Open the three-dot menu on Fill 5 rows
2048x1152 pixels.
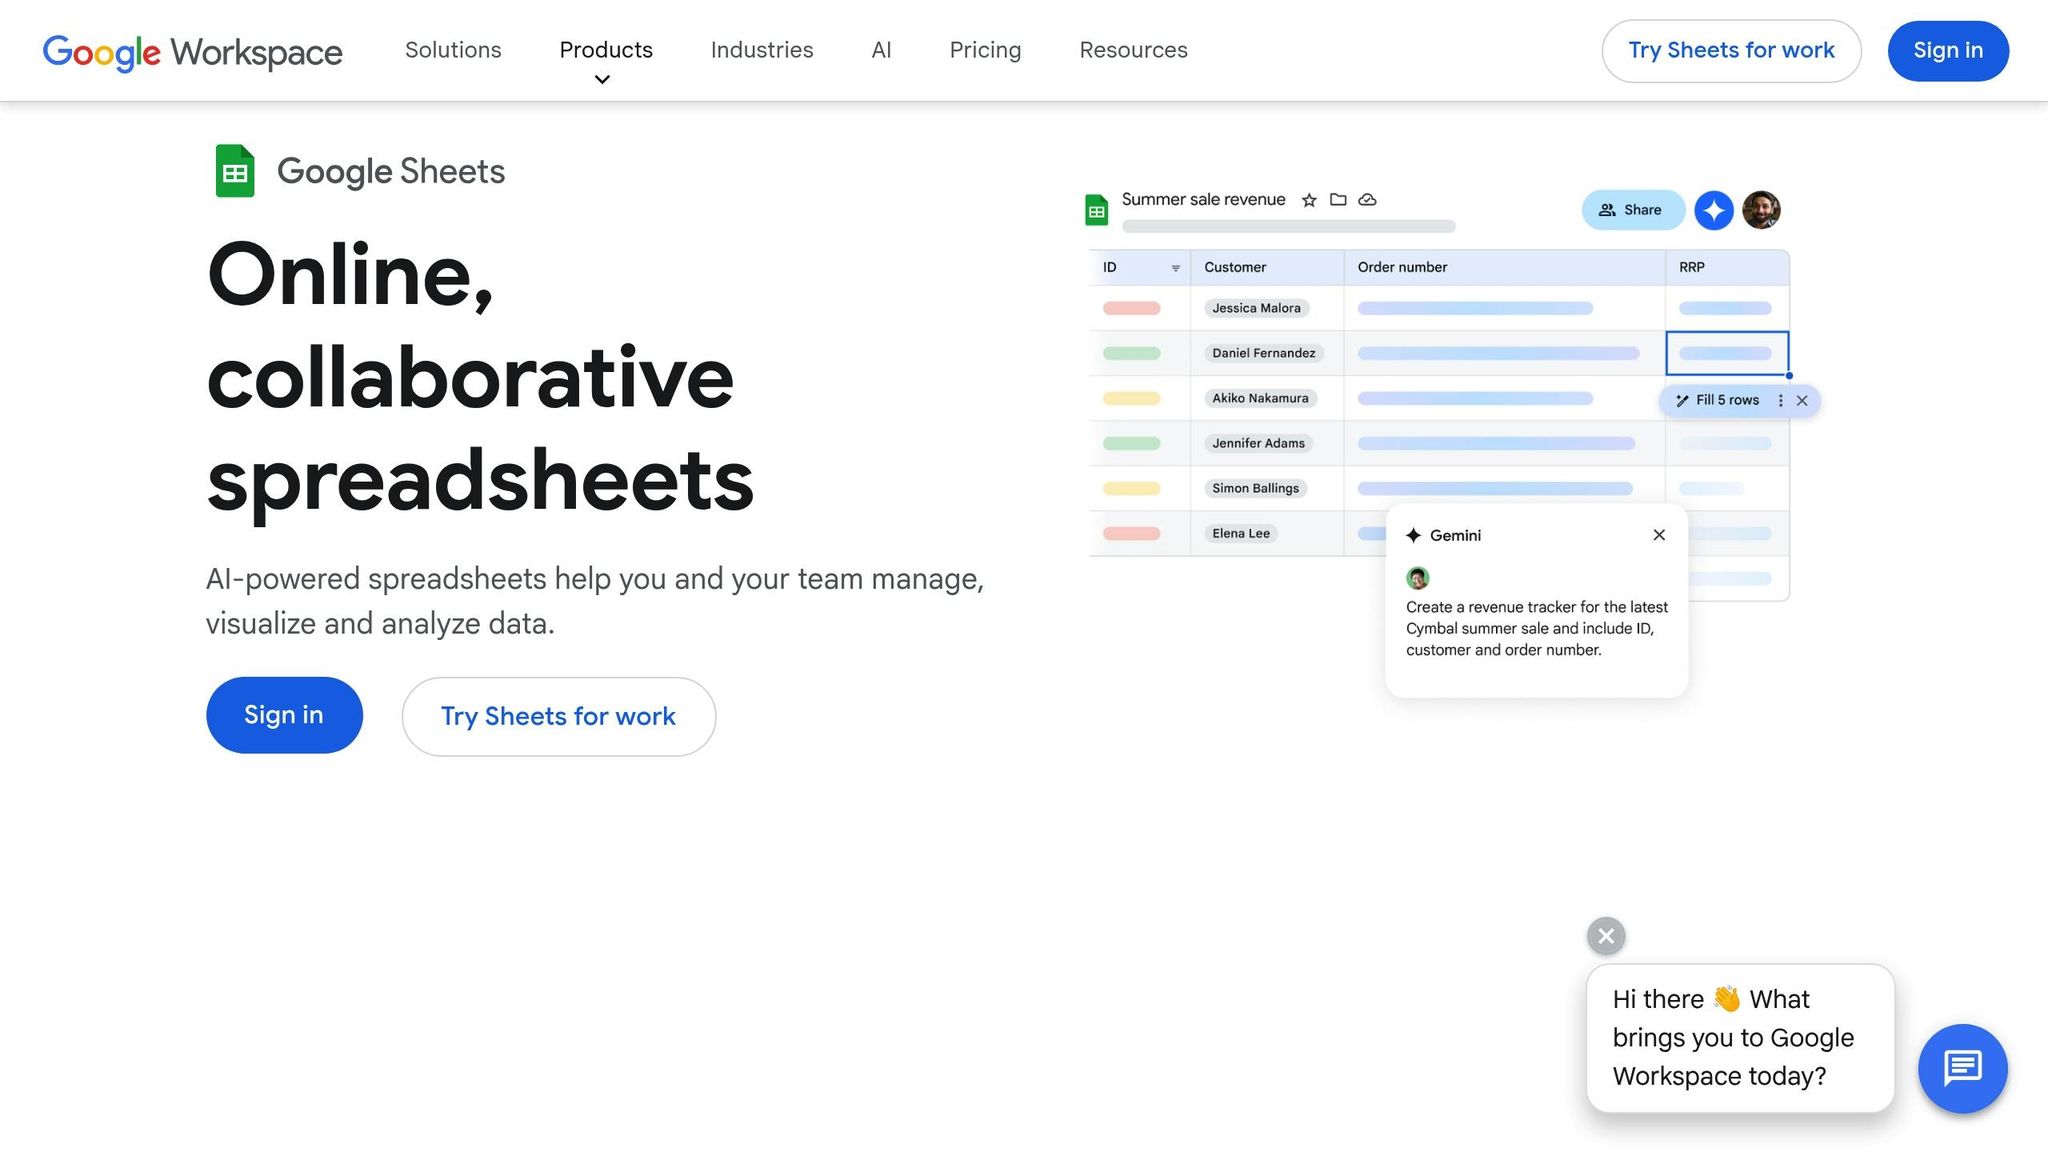(1780, 400)
